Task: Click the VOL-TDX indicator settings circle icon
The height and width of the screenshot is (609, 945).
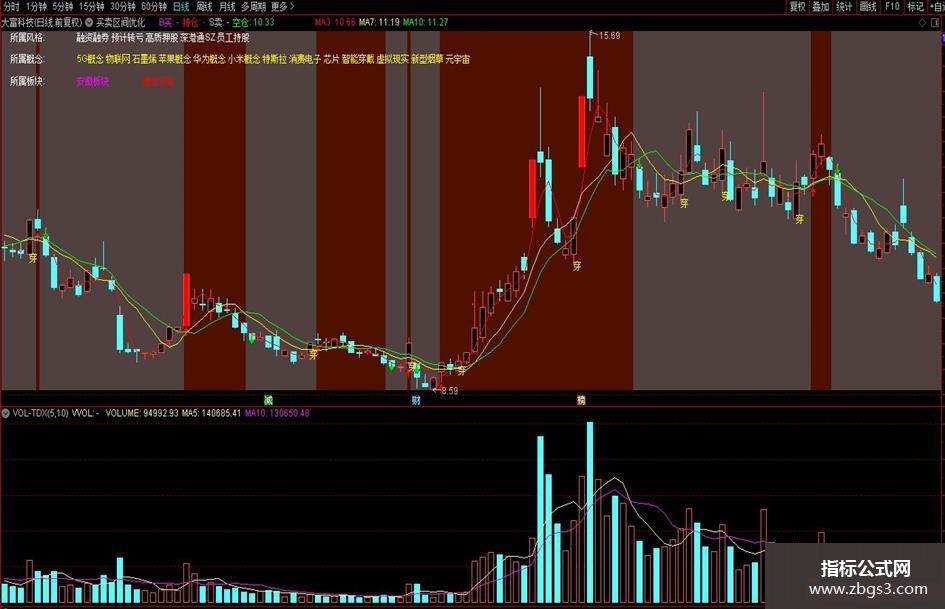Action: coord(6,413)
